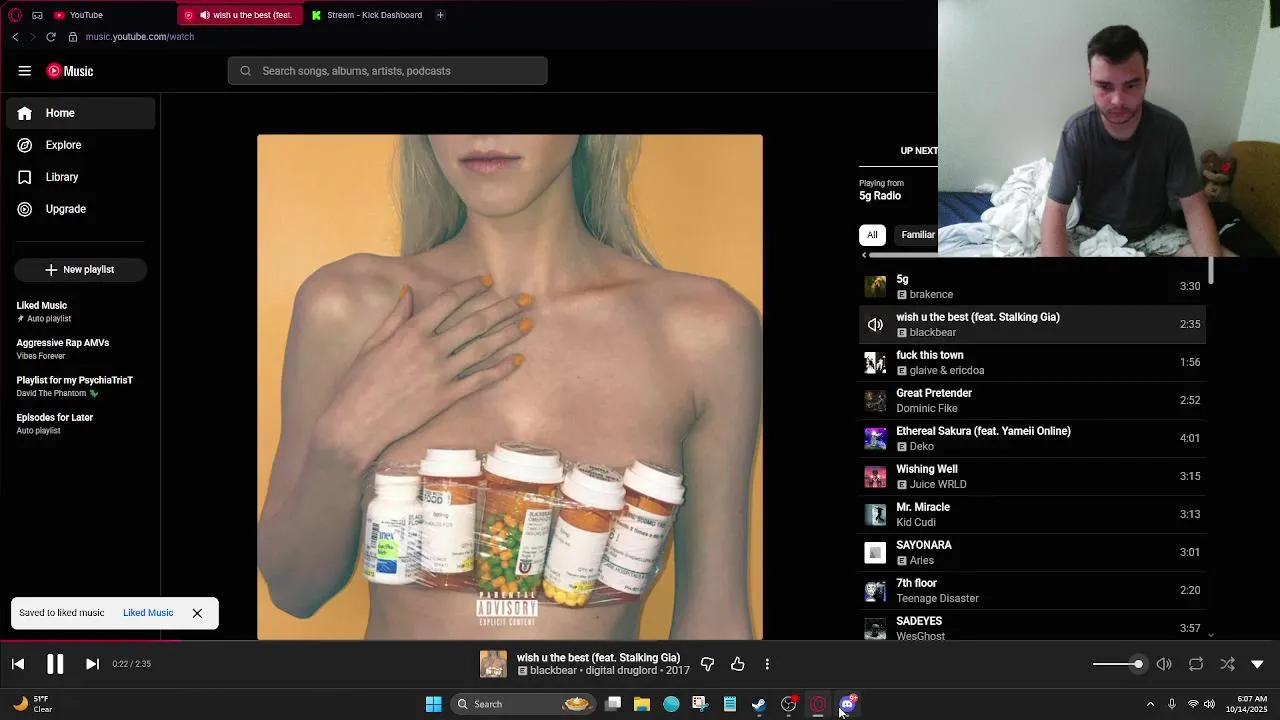
Task: Adjust the volume slider
Action: point(1118,664)
